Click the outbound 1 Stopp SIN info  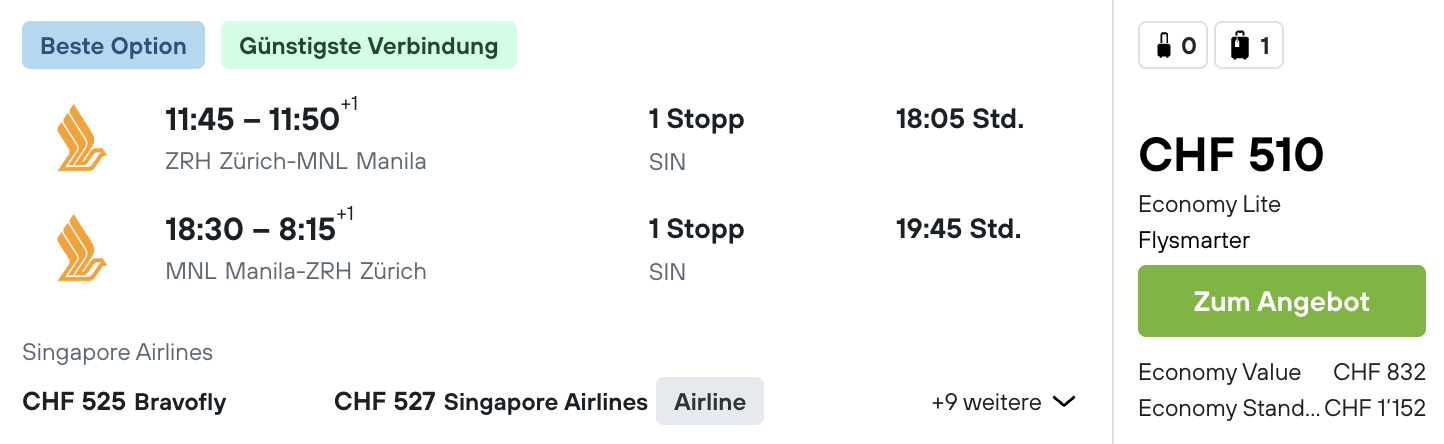(x=696, y=140)
